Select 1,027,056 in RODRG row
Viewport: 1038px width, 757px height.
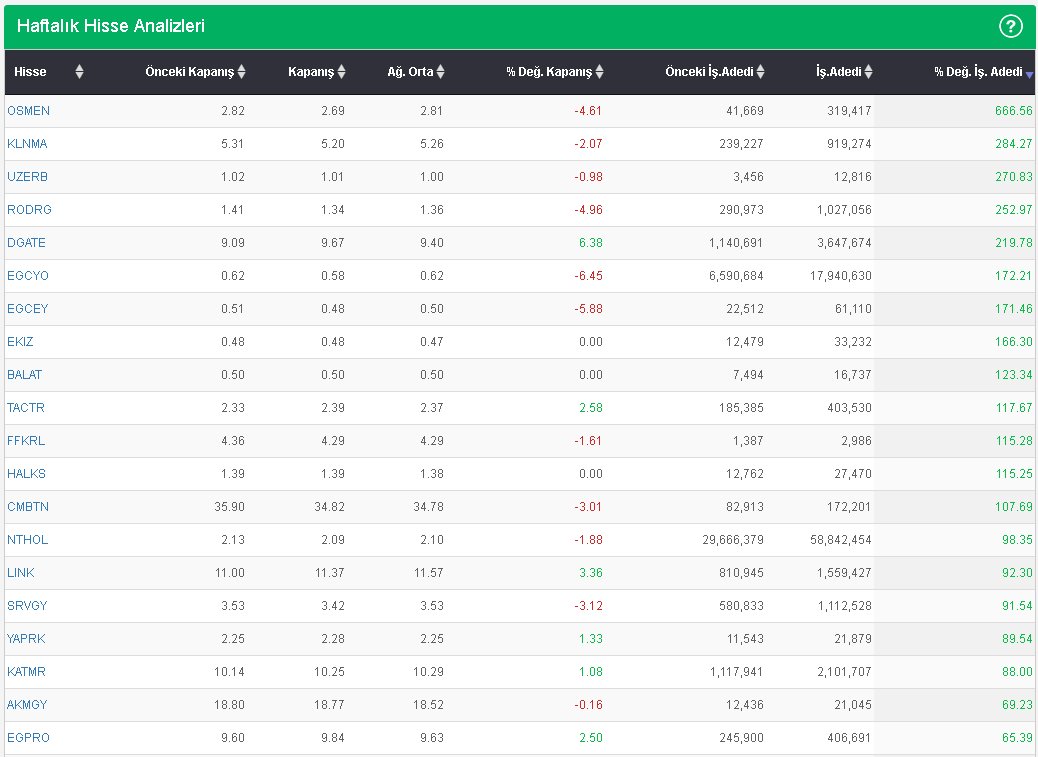(x=845, y=210)
